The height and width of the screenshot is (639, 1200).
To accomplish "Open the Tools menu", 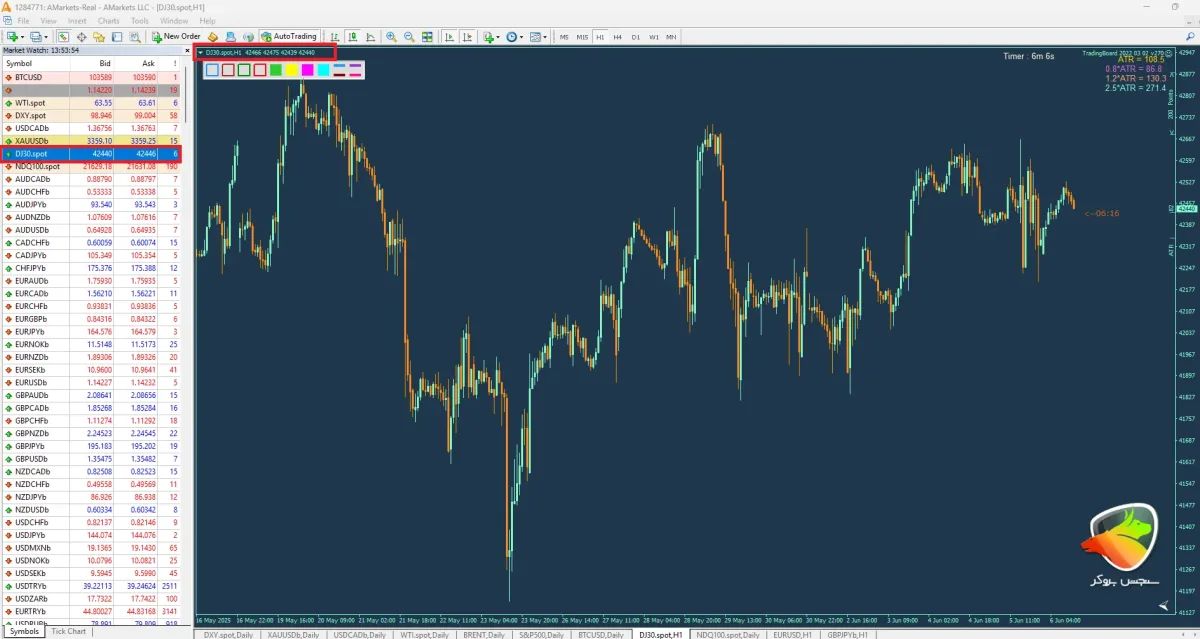I will pyautogui.click(x=140, y=20).
